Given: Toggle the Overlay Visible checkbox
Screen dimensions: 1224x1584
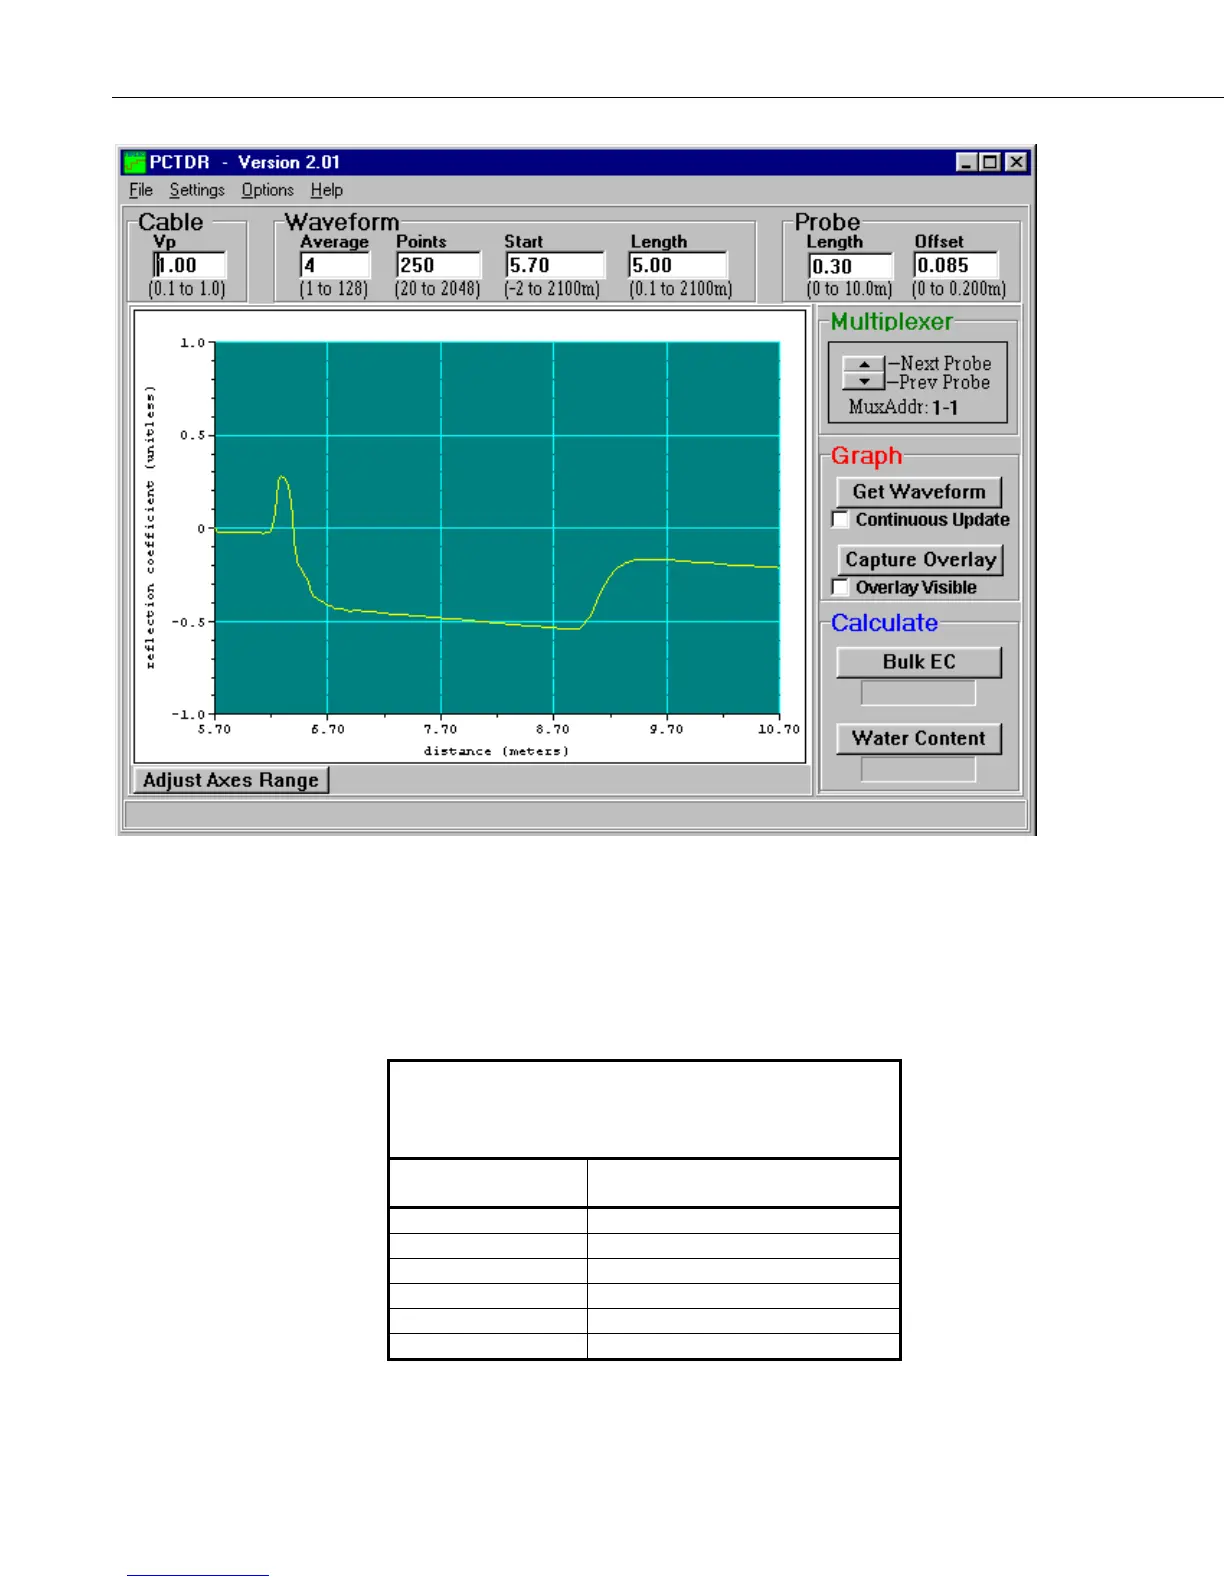Looking at the screenshot, I should coord(841,587).
